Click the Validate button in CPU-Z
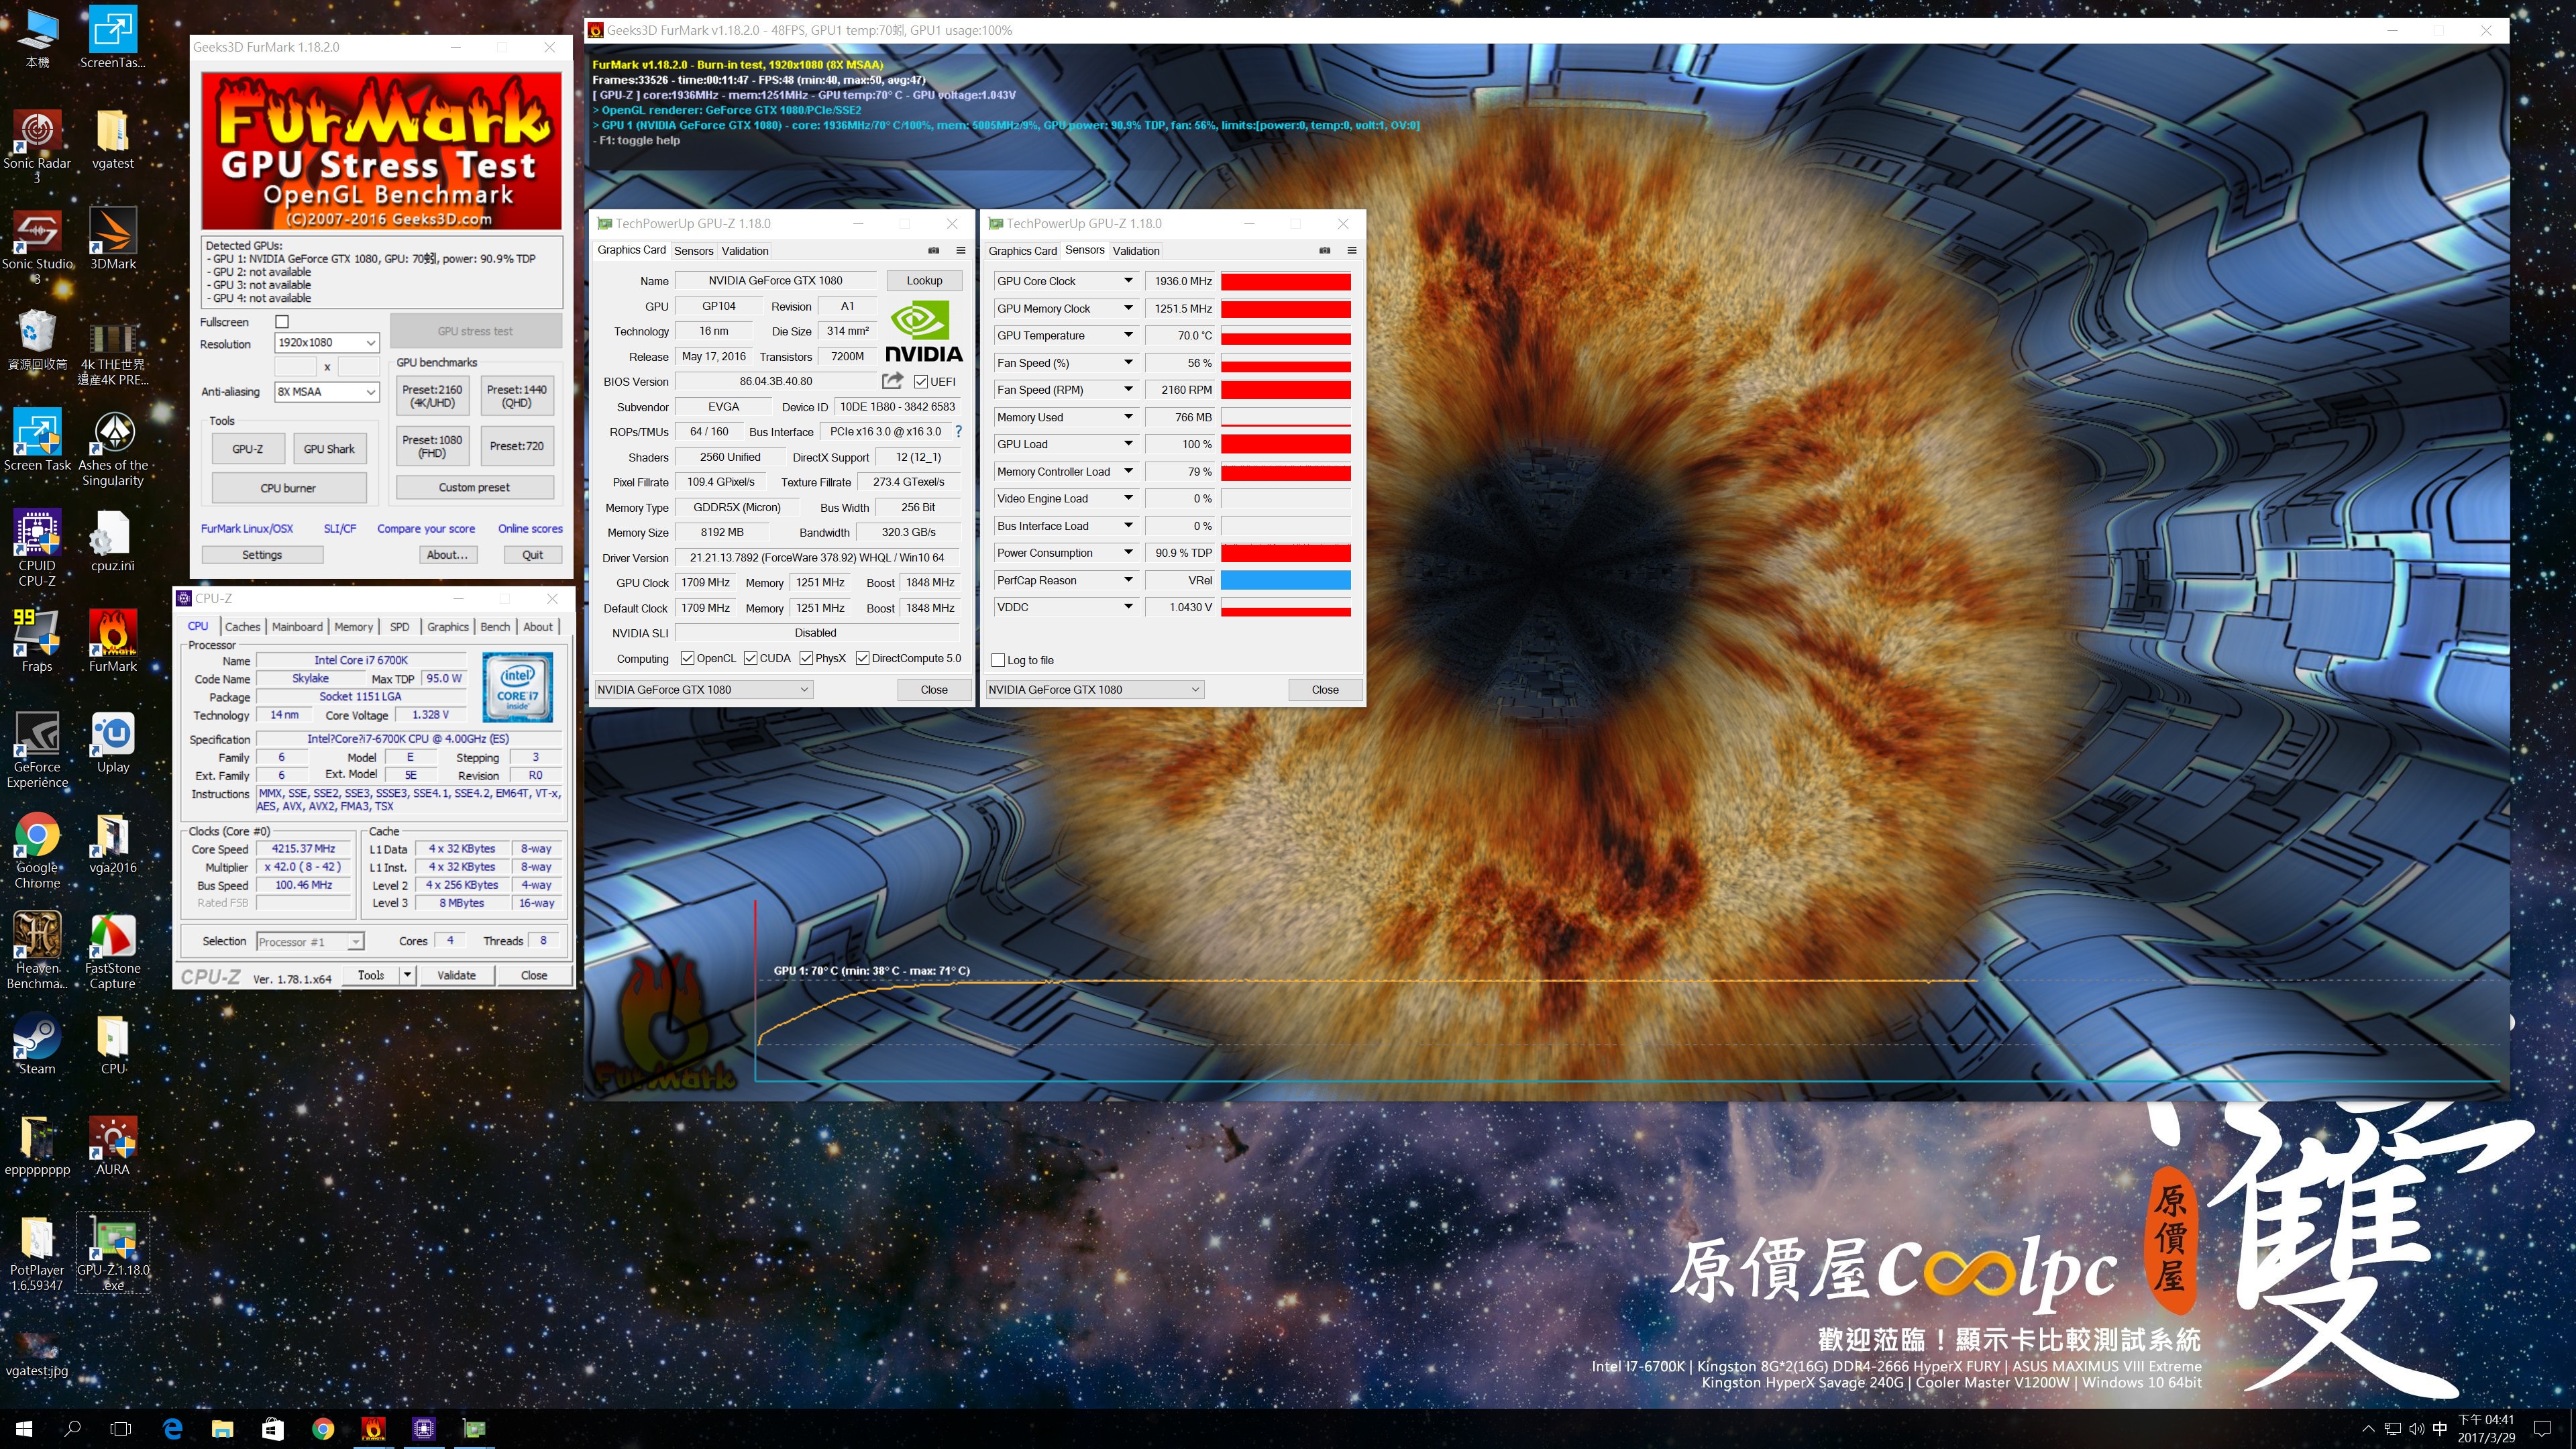 click(456, 975)
